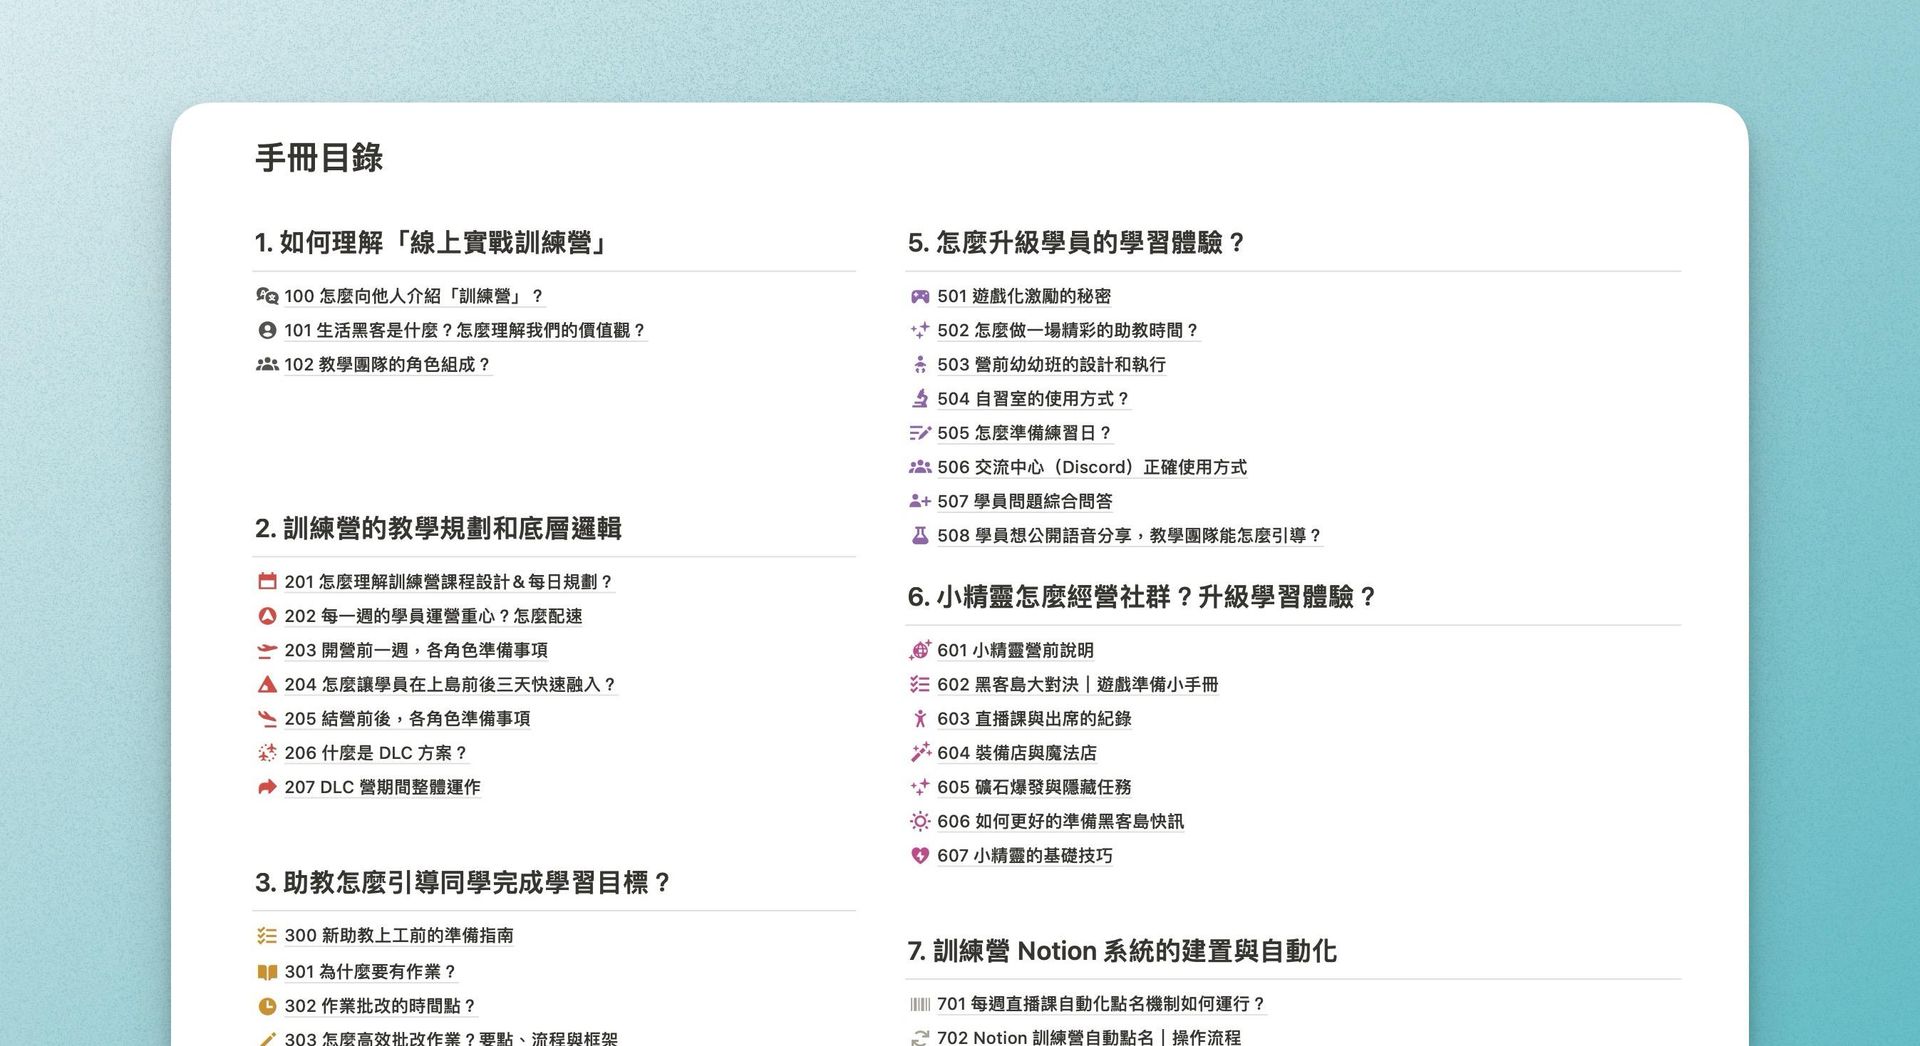
Task: Open 506 交流中心 (Discord) 正確使用方式
Action: point(1091,467)
